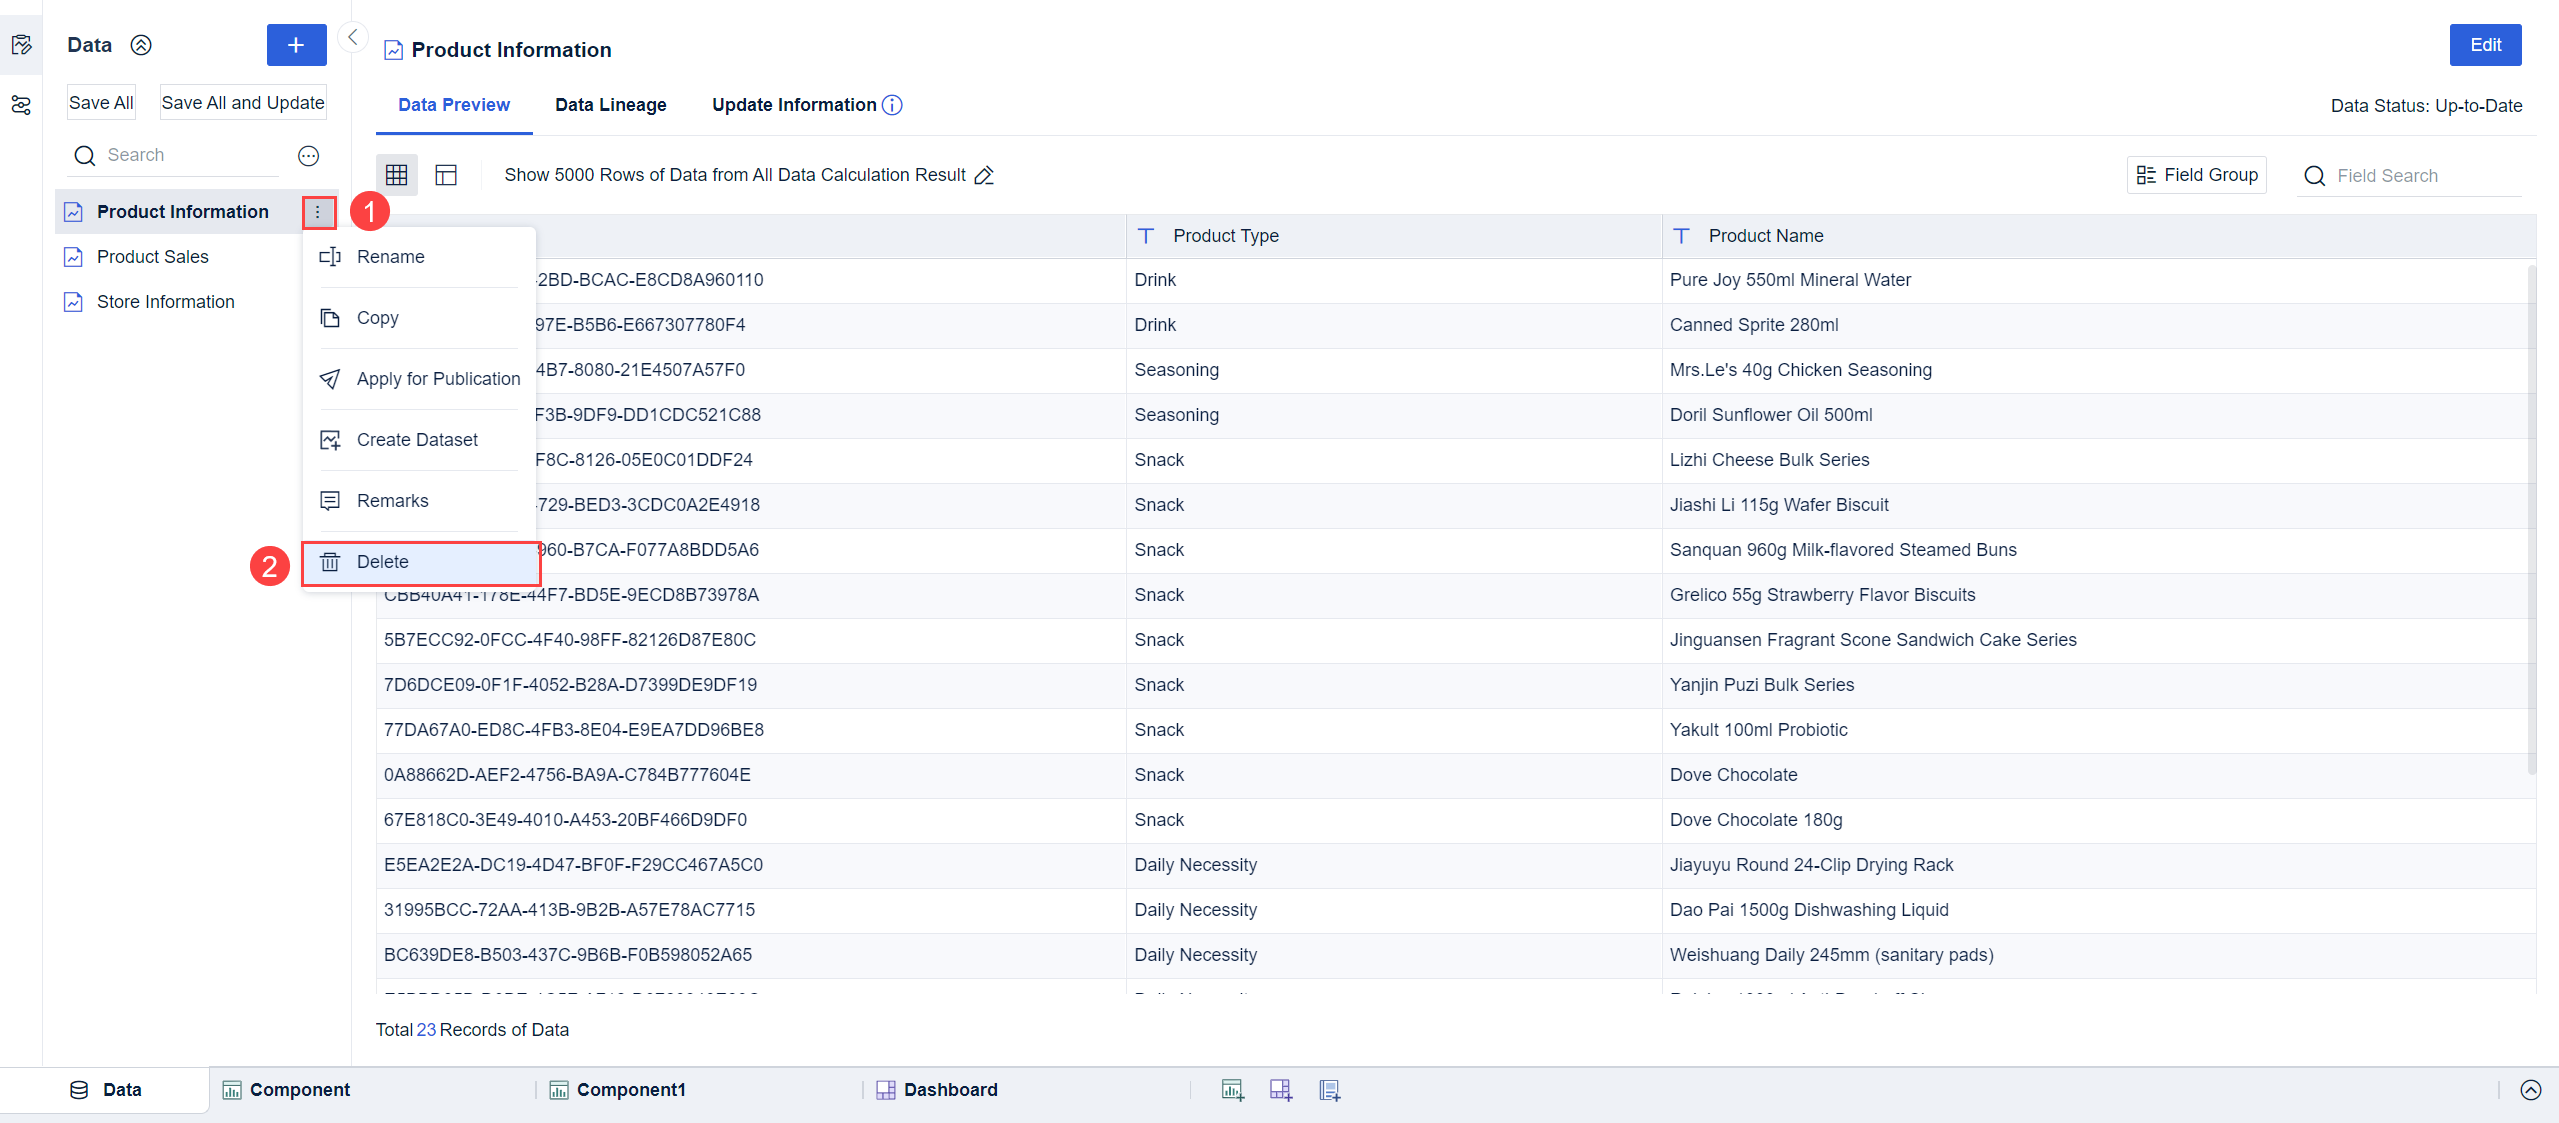Select Delete in the context menu
Image resolution: width=2559 pixels, height=1123 pixels.
click(383, 562)
